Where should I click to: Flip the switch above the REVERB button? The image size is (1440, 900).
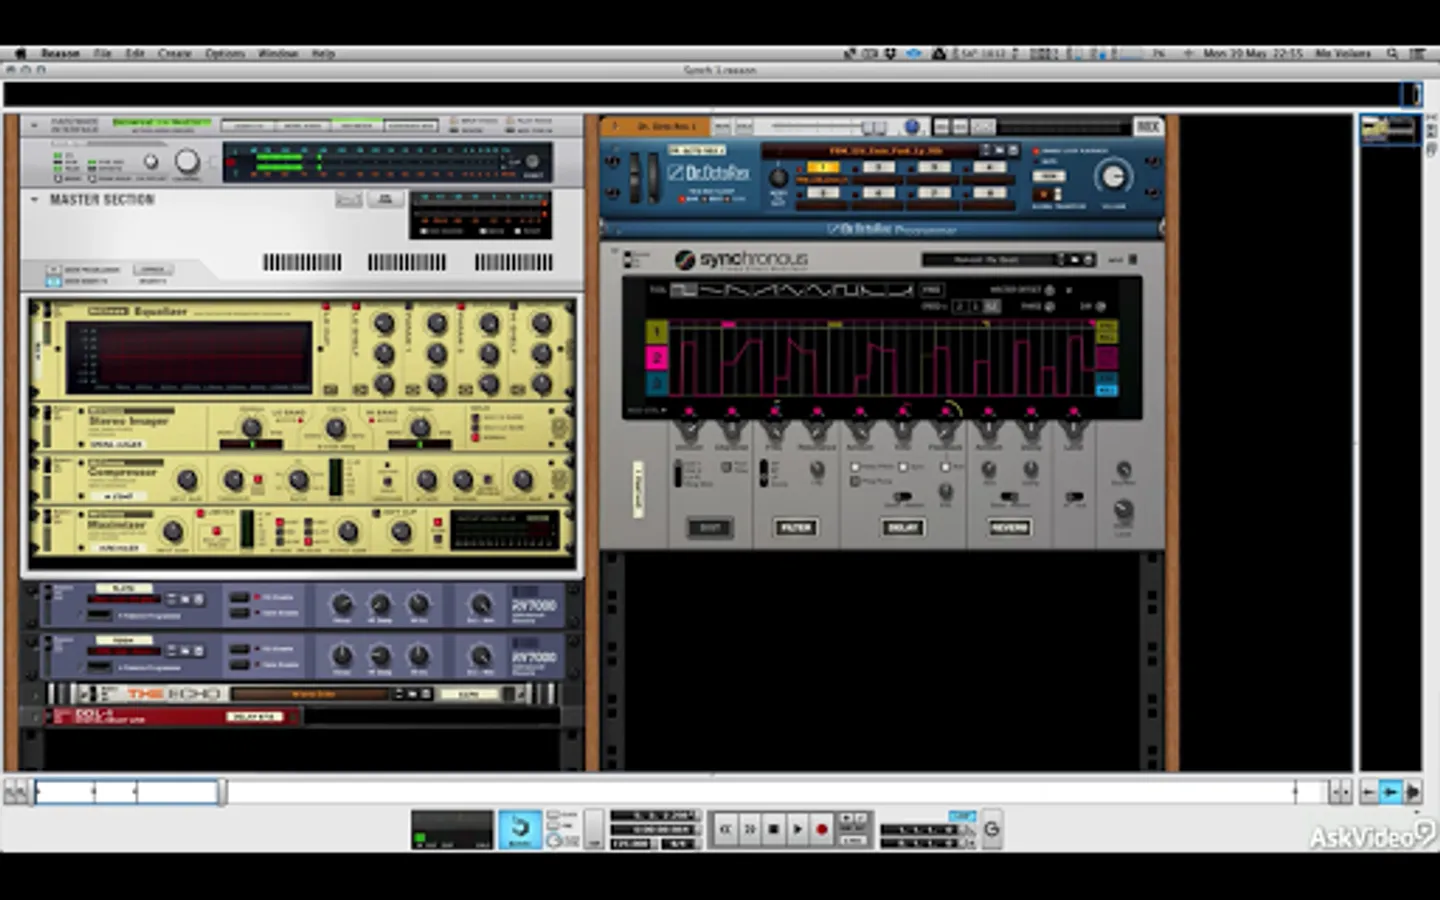[x=1009, y=498]
